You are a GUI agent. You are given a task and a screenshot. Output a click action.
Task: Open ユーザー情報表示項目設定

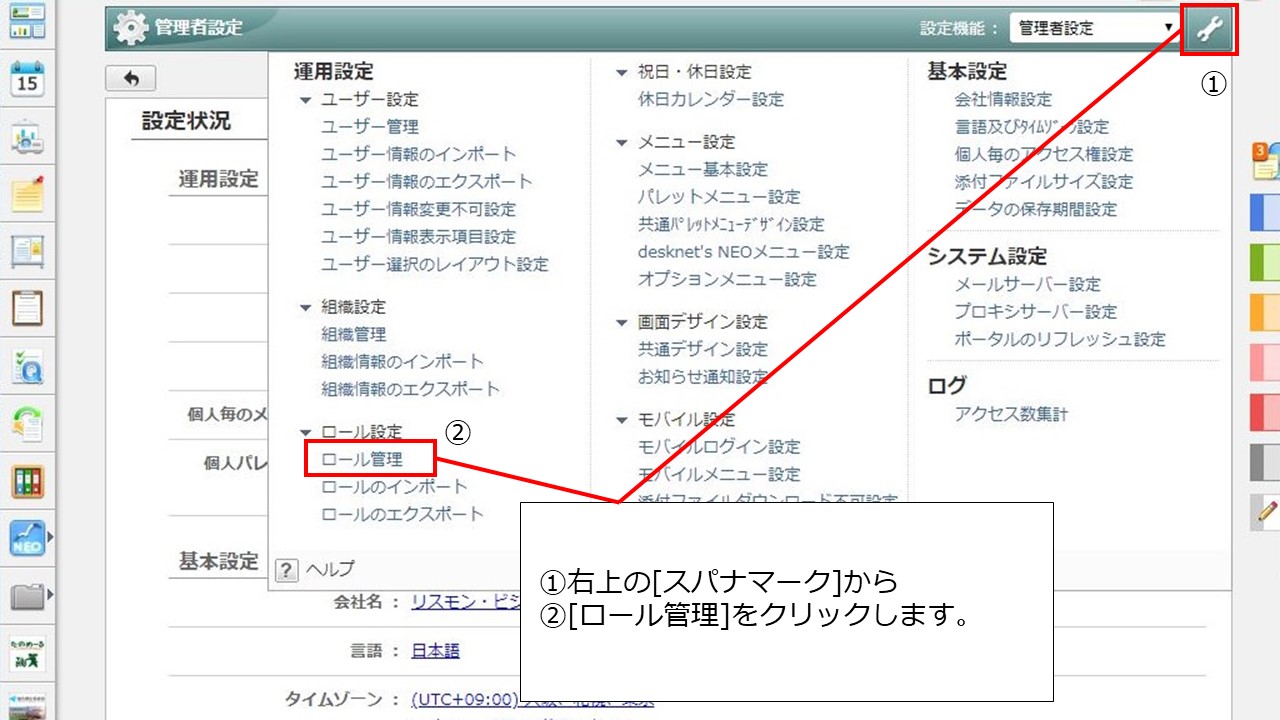click(x=419, y=237)
